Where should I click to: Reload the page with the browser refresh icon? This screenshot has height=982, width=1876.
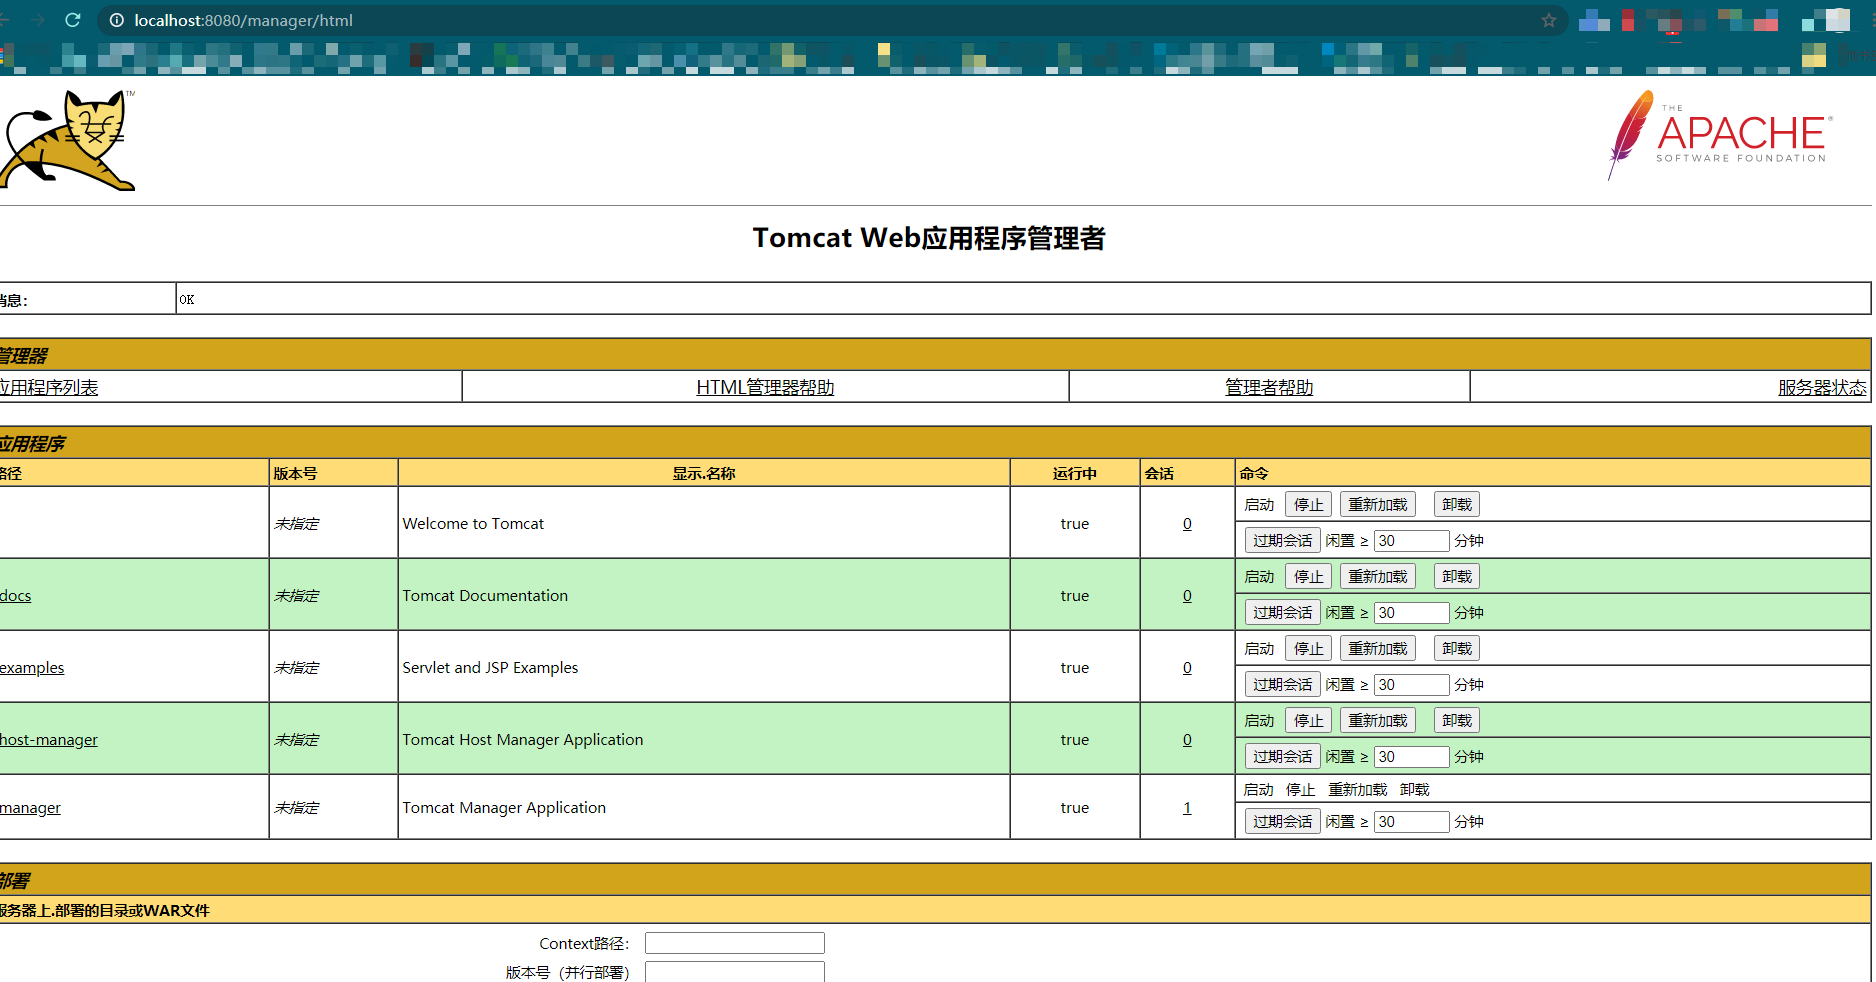(72, 20)
